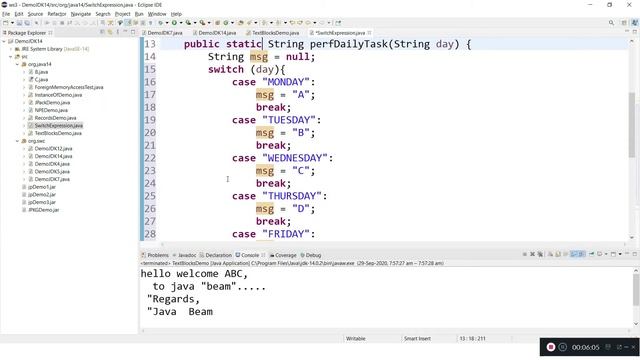Select ForeignMemoryAccessTest.java file

click(x=69, y=87)
